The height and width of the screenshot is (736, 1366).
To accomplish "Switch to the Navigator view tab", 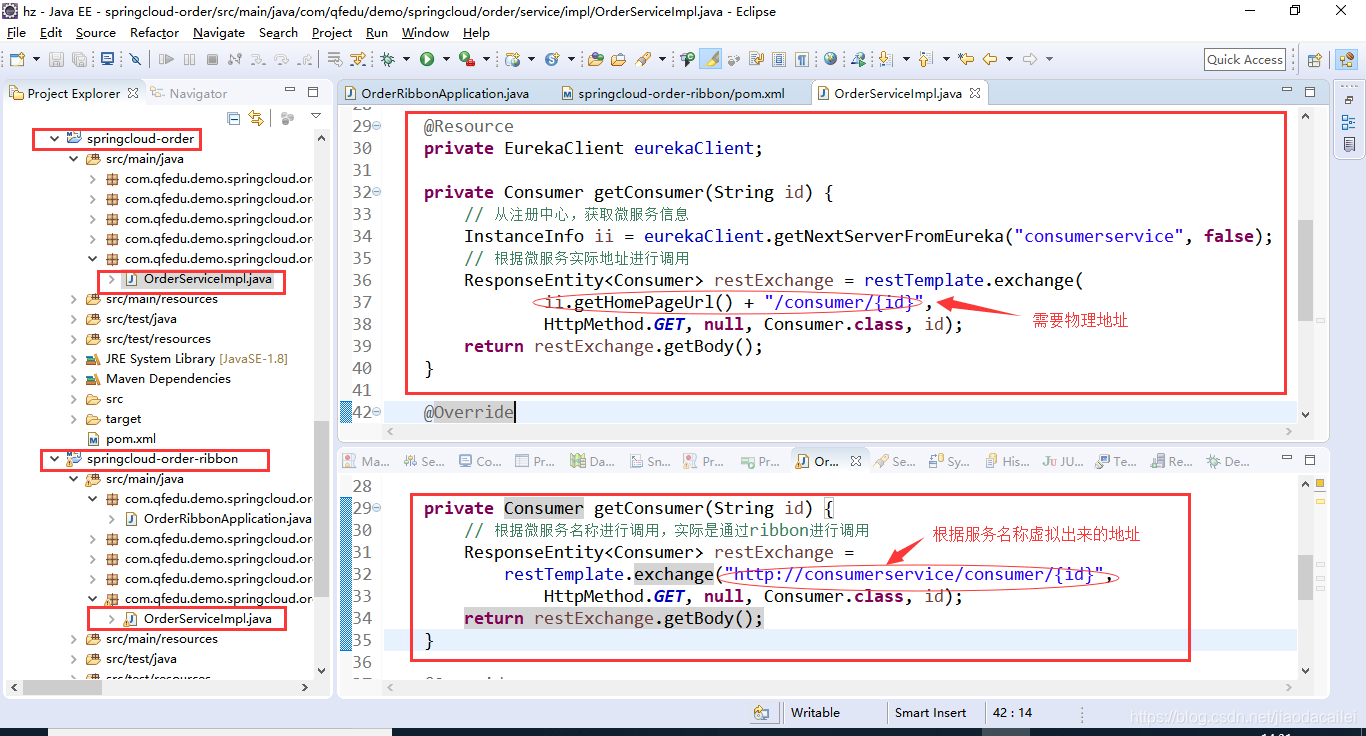I will tap(189, 93).
